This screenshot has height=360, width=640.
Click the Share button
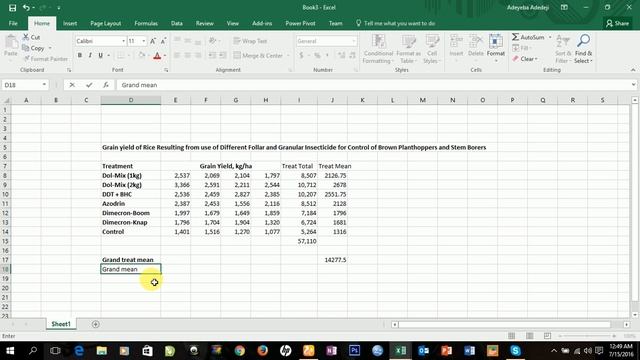coord(617,23)
